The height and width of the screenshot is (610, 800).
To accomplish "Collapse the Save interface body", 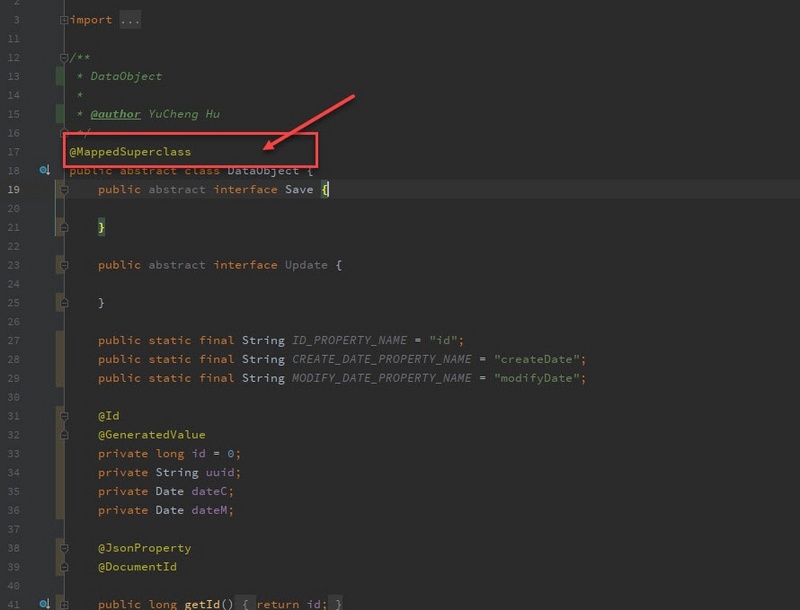I will (x=64, y=190).
